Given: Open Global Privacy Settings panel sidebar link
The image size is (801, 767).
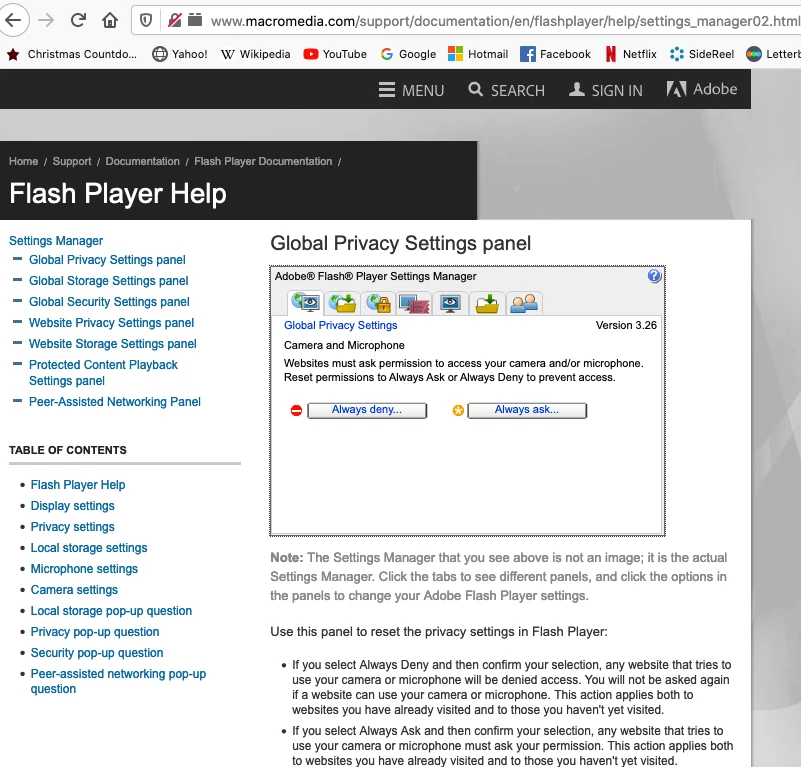Looking at the screenshot, I should pos(107,260).
